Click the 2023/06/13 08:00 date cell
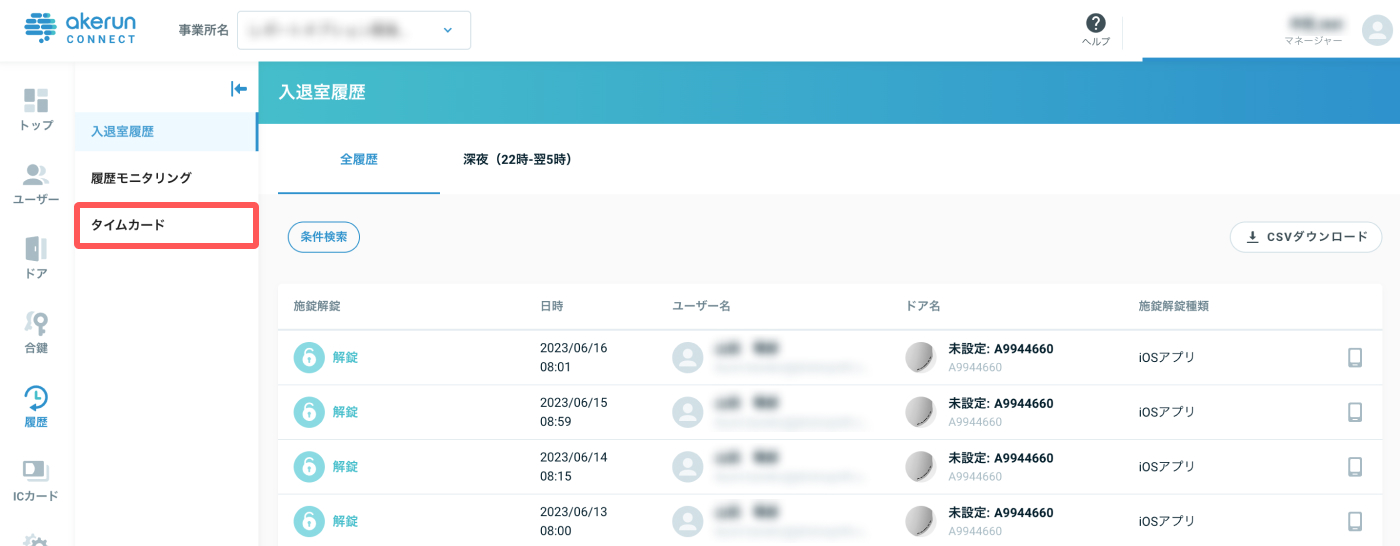 573,521
